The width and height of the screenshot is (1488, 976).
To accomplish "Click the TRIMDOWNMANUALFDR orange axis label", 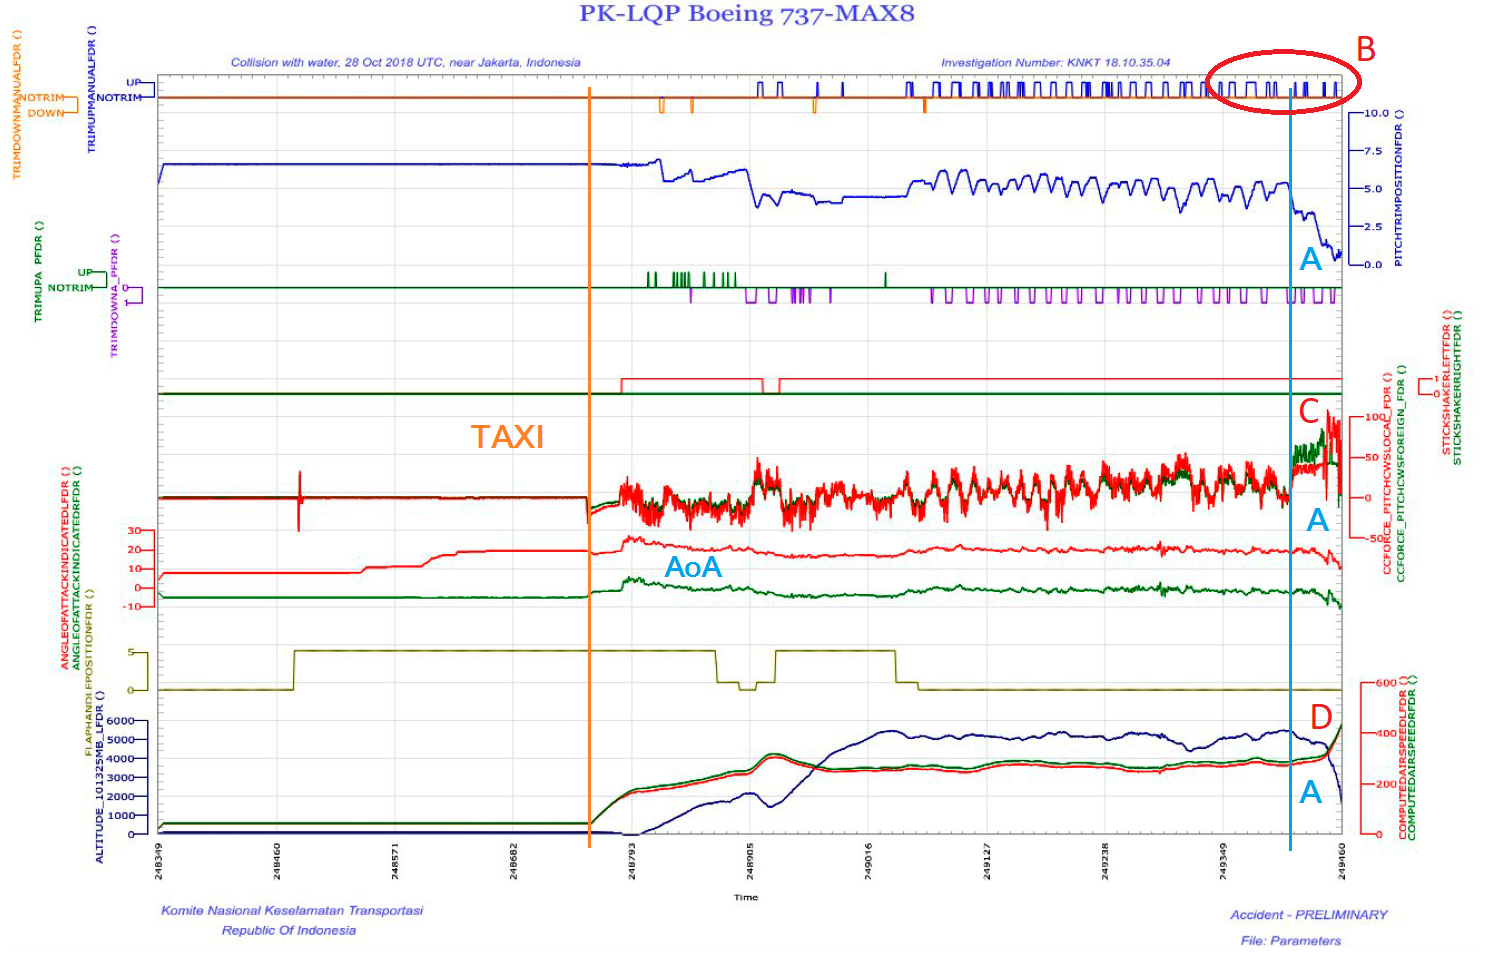I will pos(17,105).
